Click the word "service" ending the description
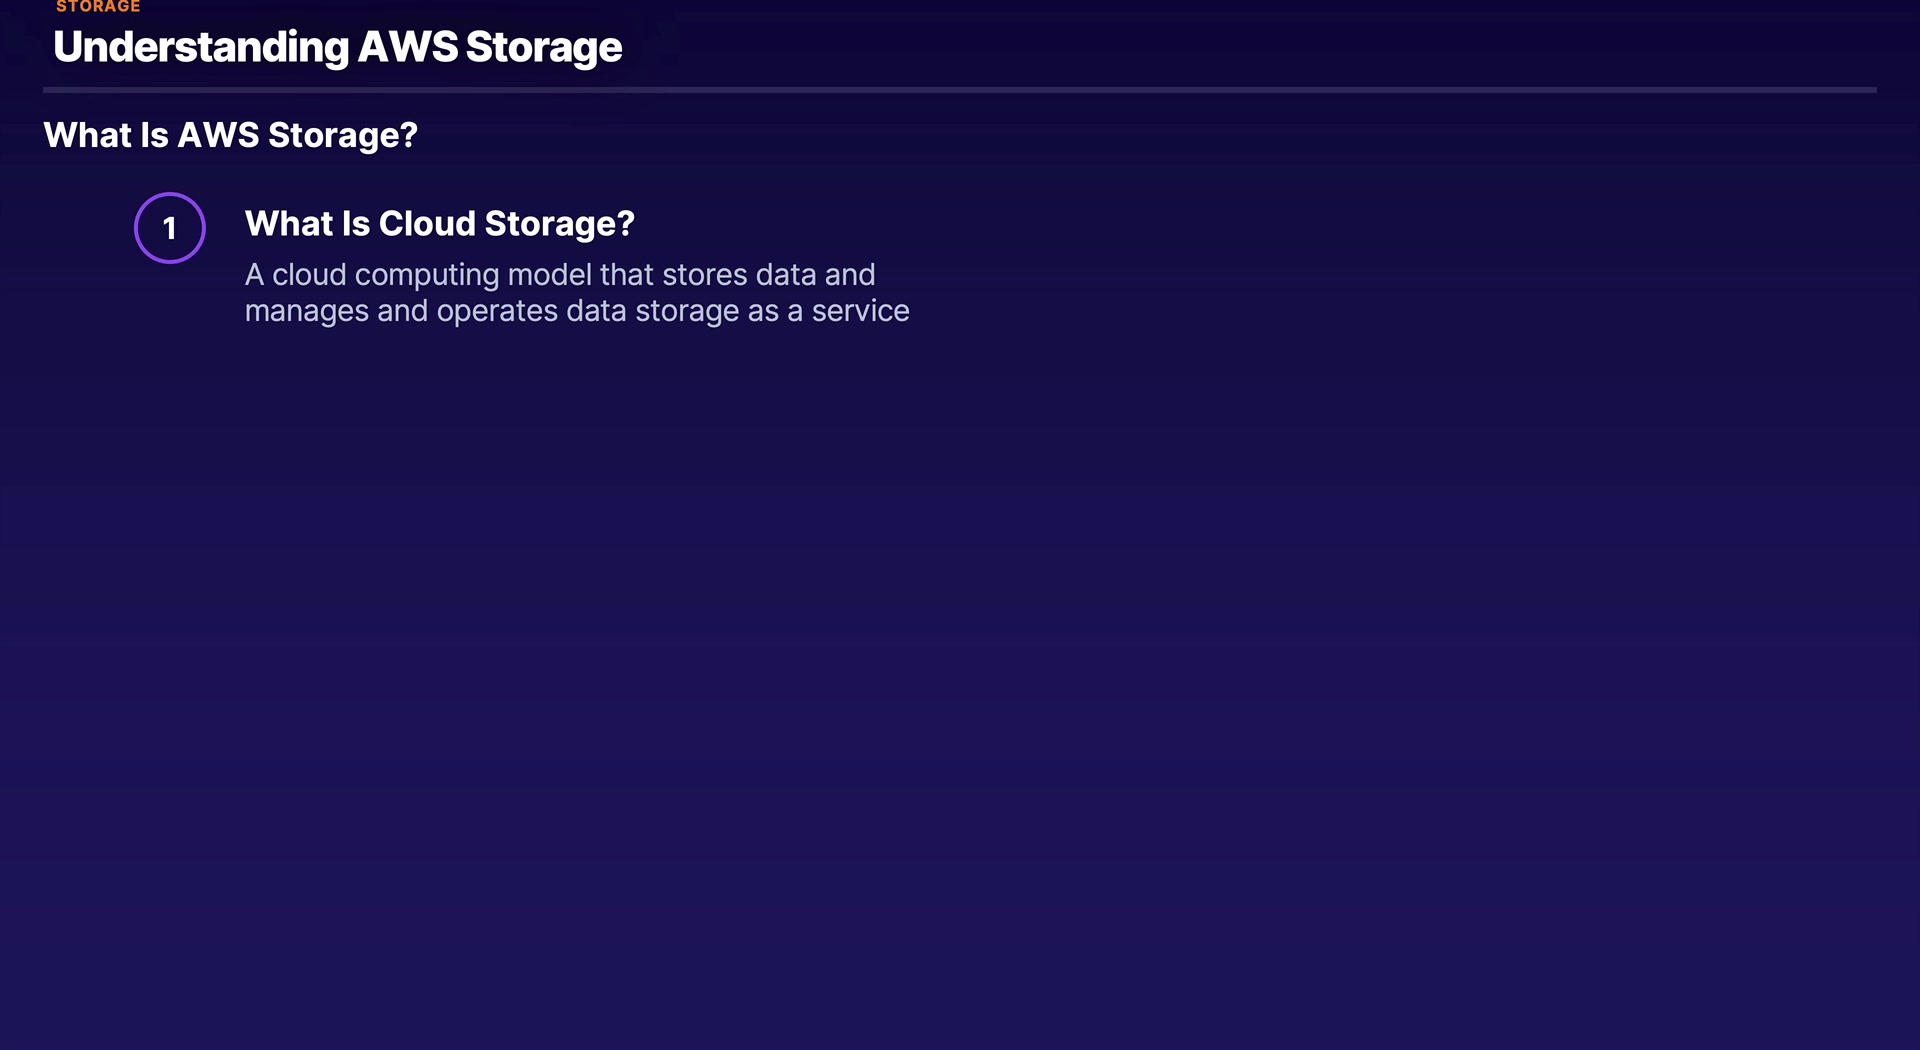The height and width of the screenshot is (1050, 1920). pos(860,311)
